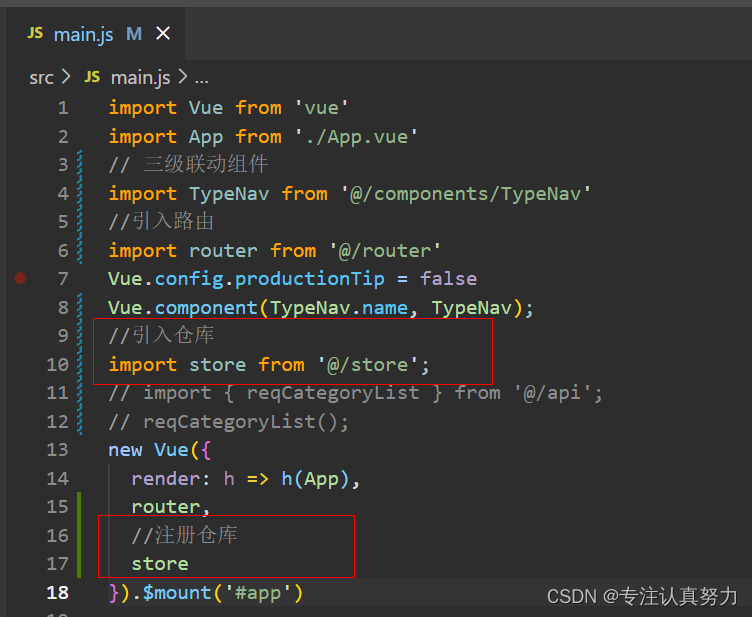
Task: Click the JS icon in the breadcrumb
Action: (92, 77)
